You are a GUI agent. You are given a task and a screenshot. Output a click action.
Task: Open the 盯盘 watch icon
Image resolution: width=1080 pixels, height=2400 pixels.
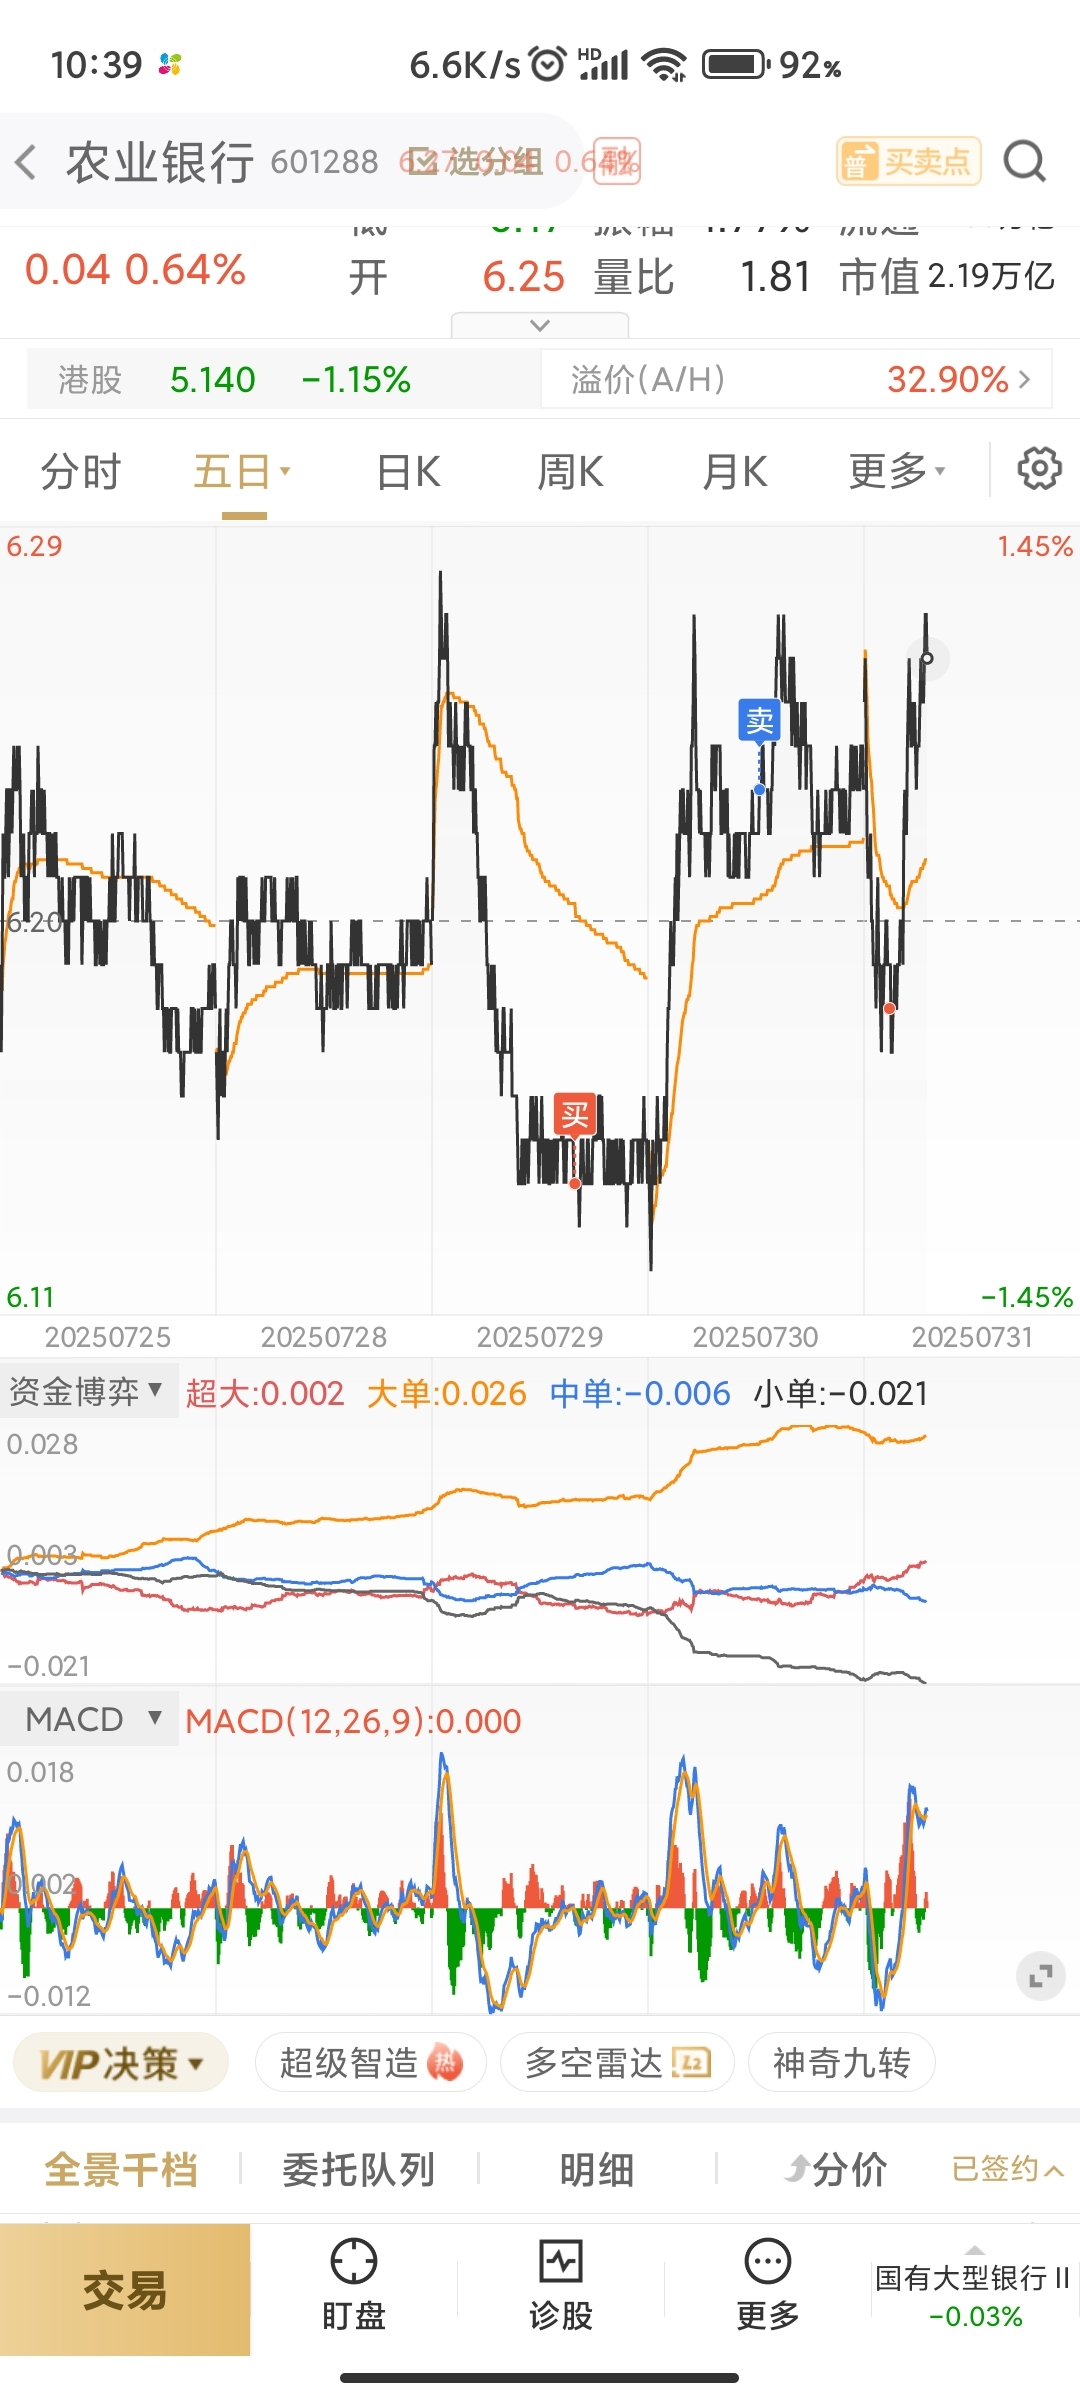click(x=354, y=2286)
